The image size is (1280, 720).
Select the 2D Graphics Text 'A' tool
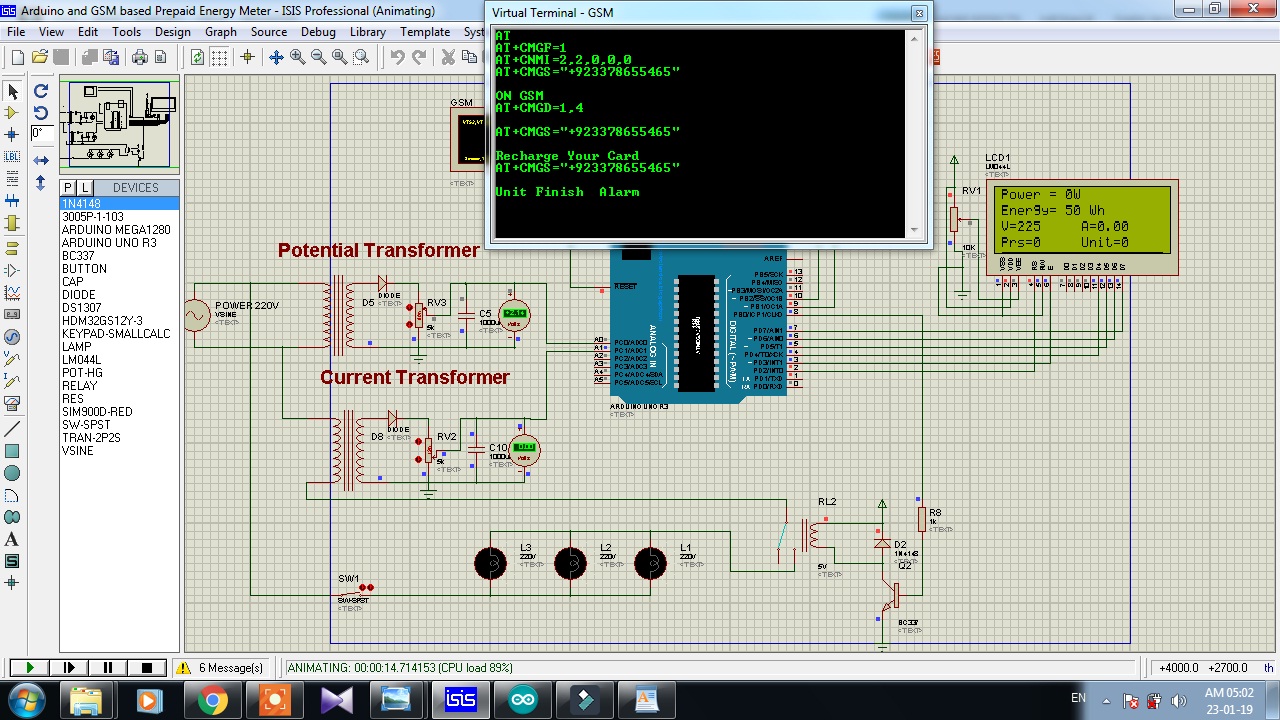point(12,539)
